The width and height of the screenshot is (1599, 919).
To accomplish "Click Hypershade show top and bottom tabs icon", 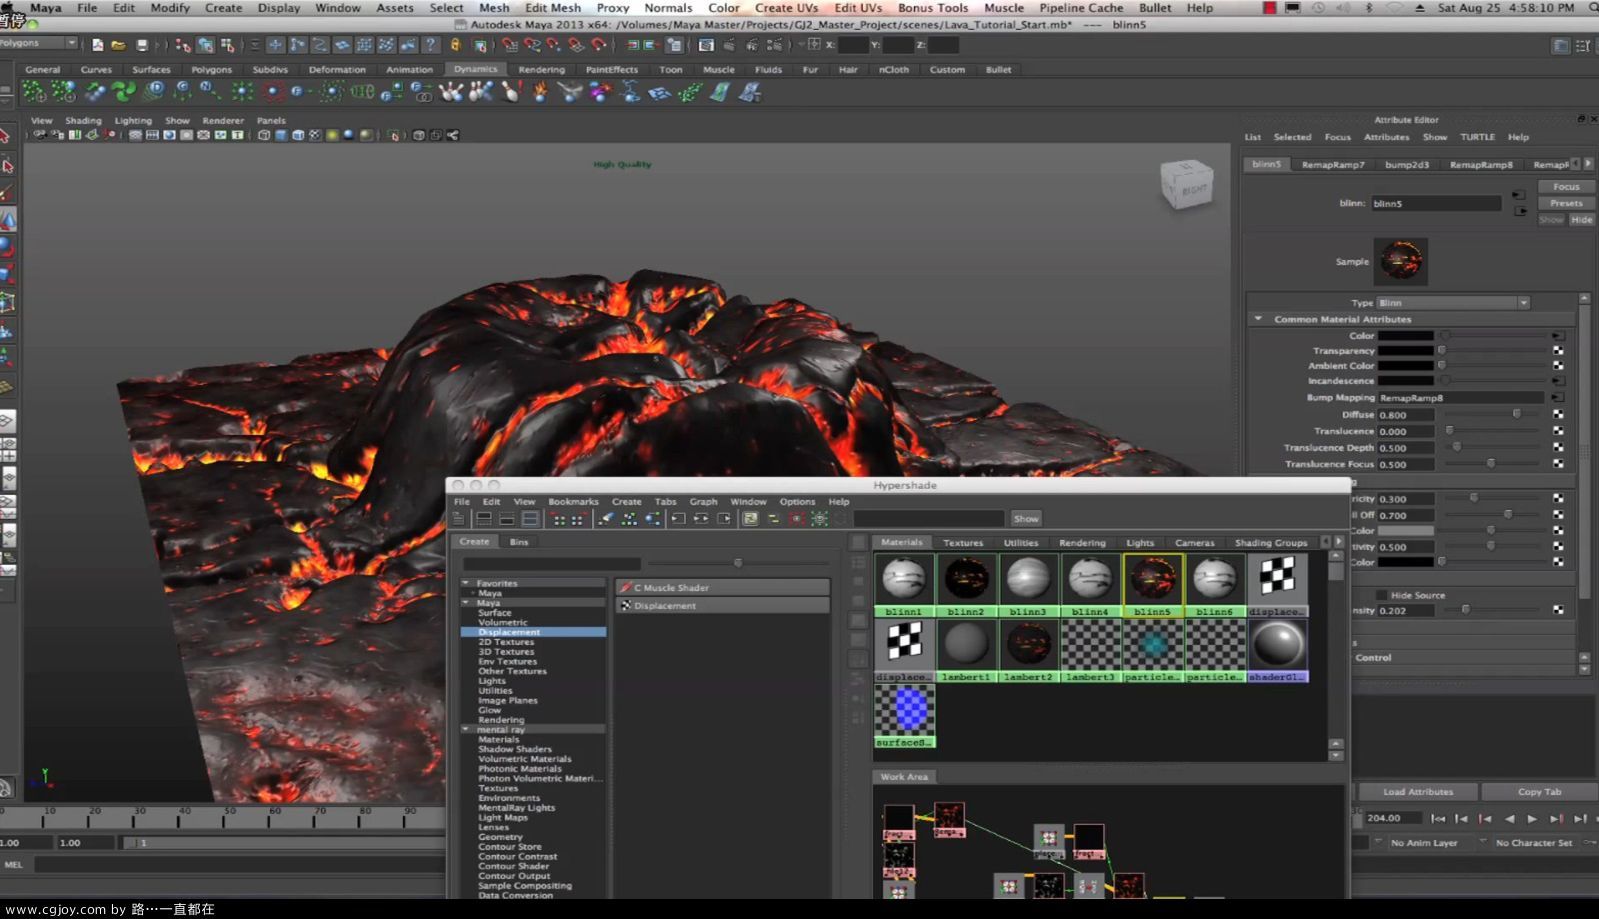I will tap(530, 519).
